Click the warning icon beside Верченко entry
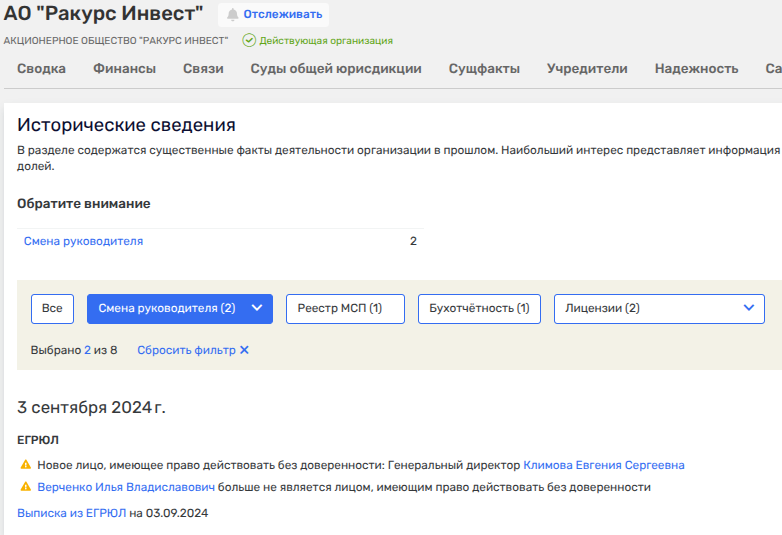Viewport: 782px width, 535px height. (x=25, y=488)
